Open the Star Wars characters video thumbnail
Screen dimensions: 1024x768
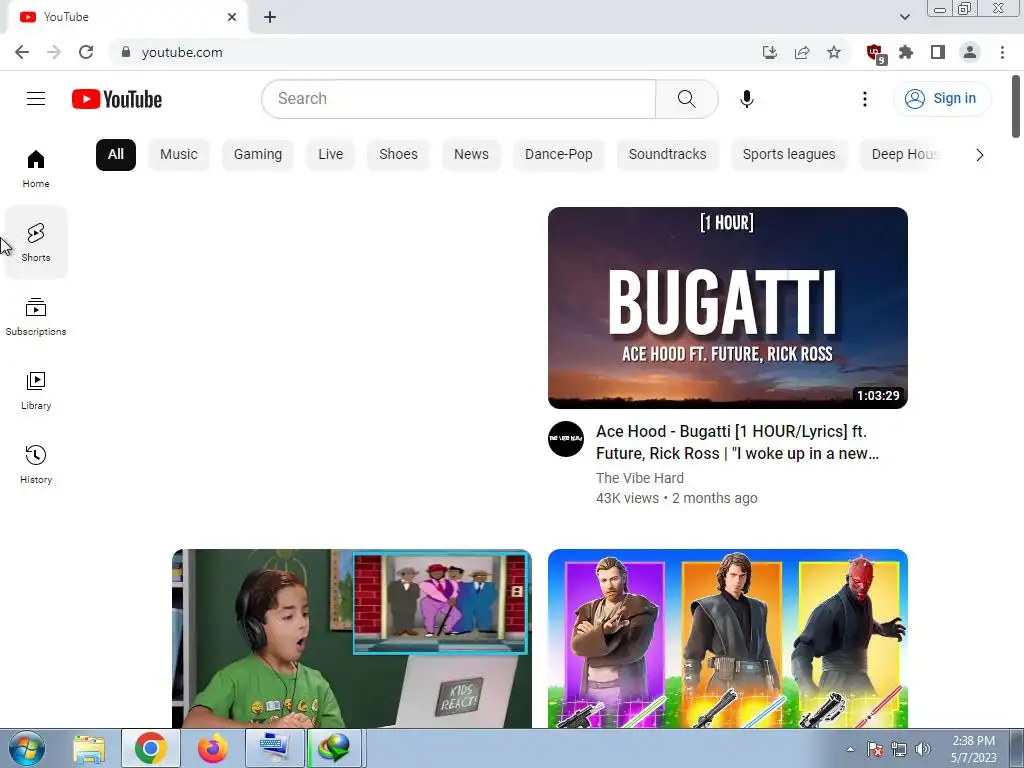tap(728, 638)
